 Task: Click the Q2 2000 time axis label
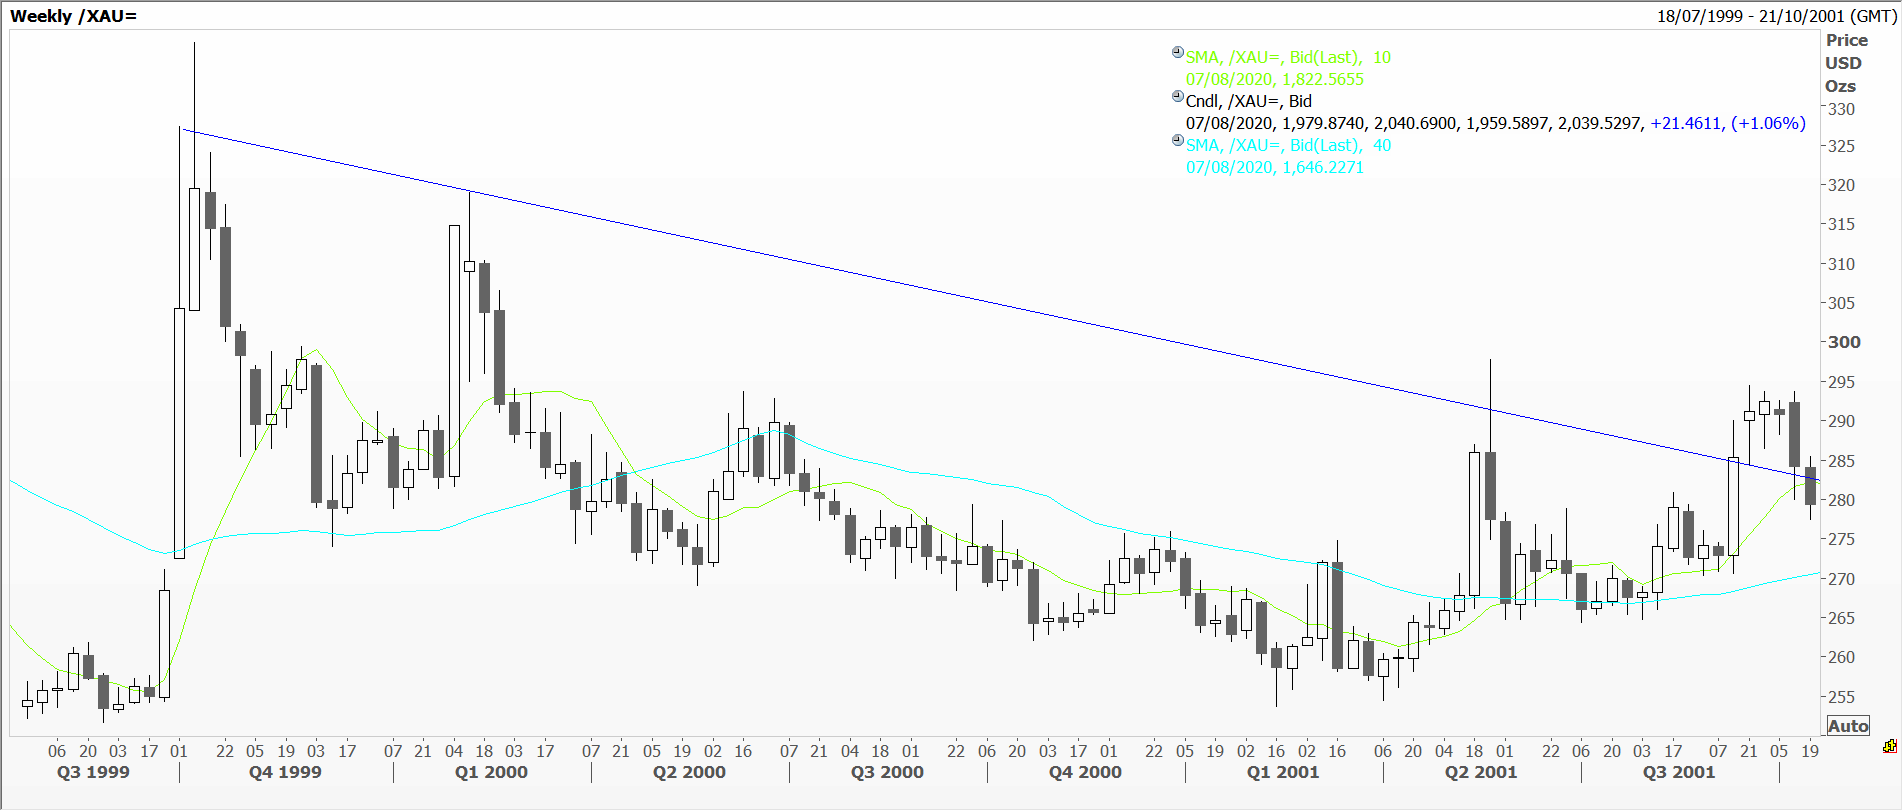(689, 772)
